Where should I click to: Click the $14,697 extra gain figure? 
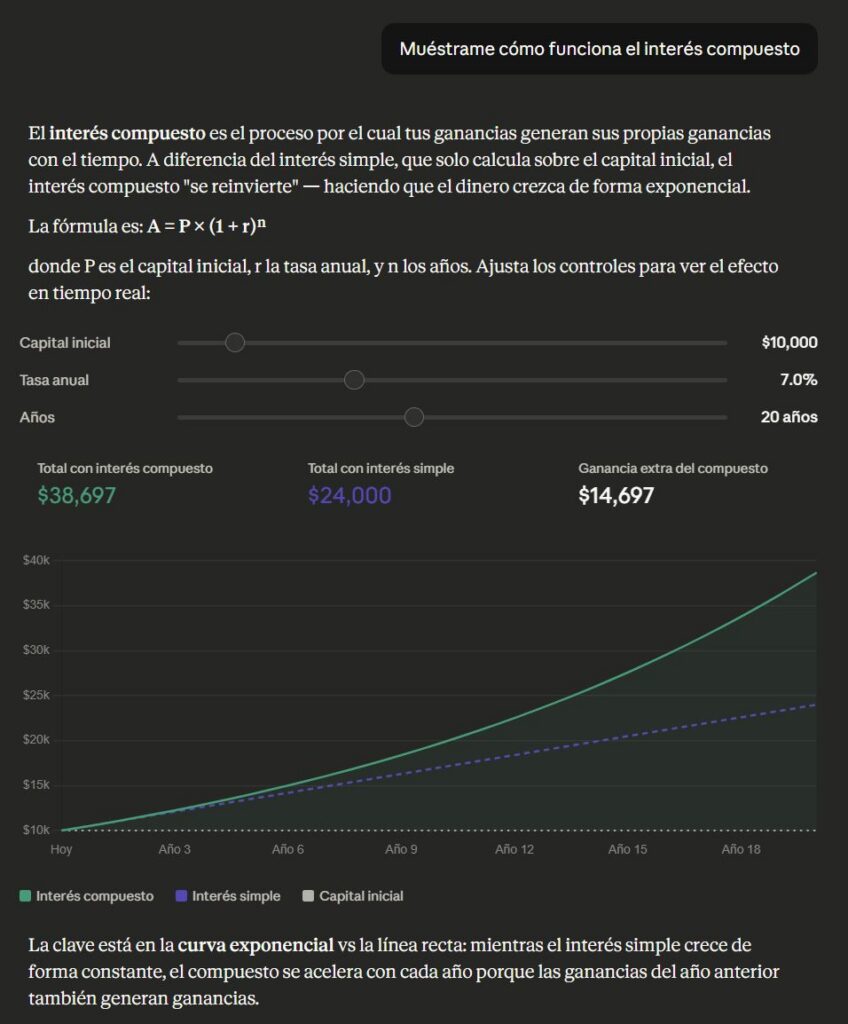click(616, 495)
